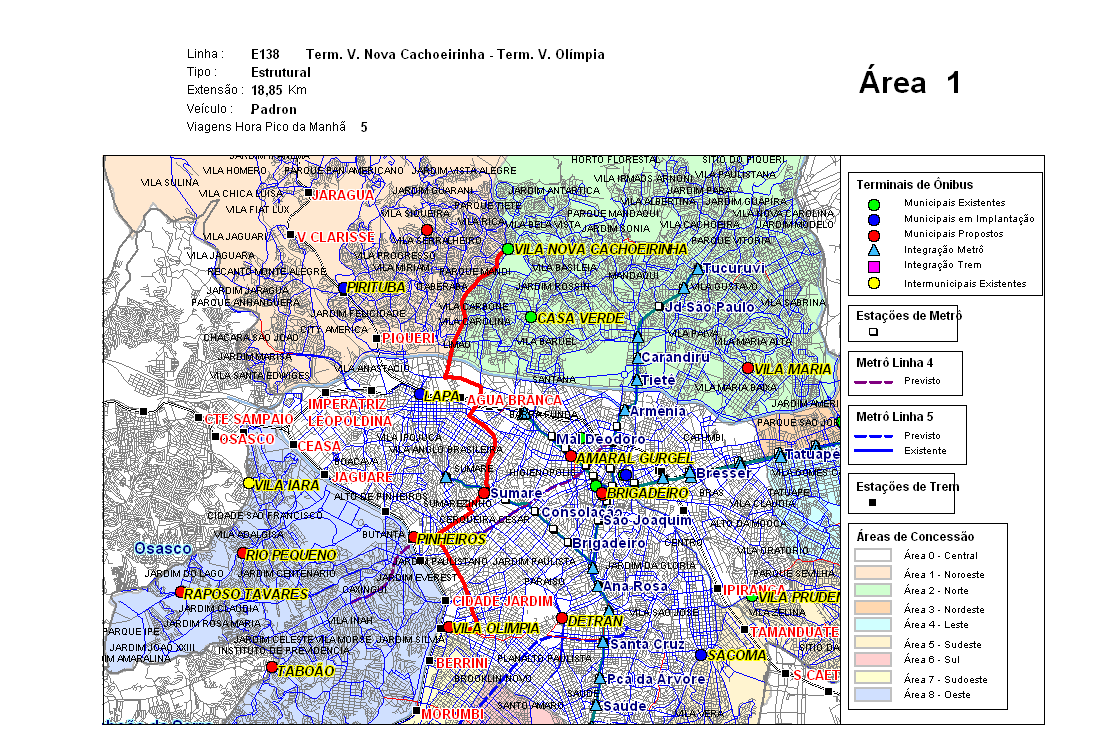Click the Integração Metrô triangle in the legend

874,250
